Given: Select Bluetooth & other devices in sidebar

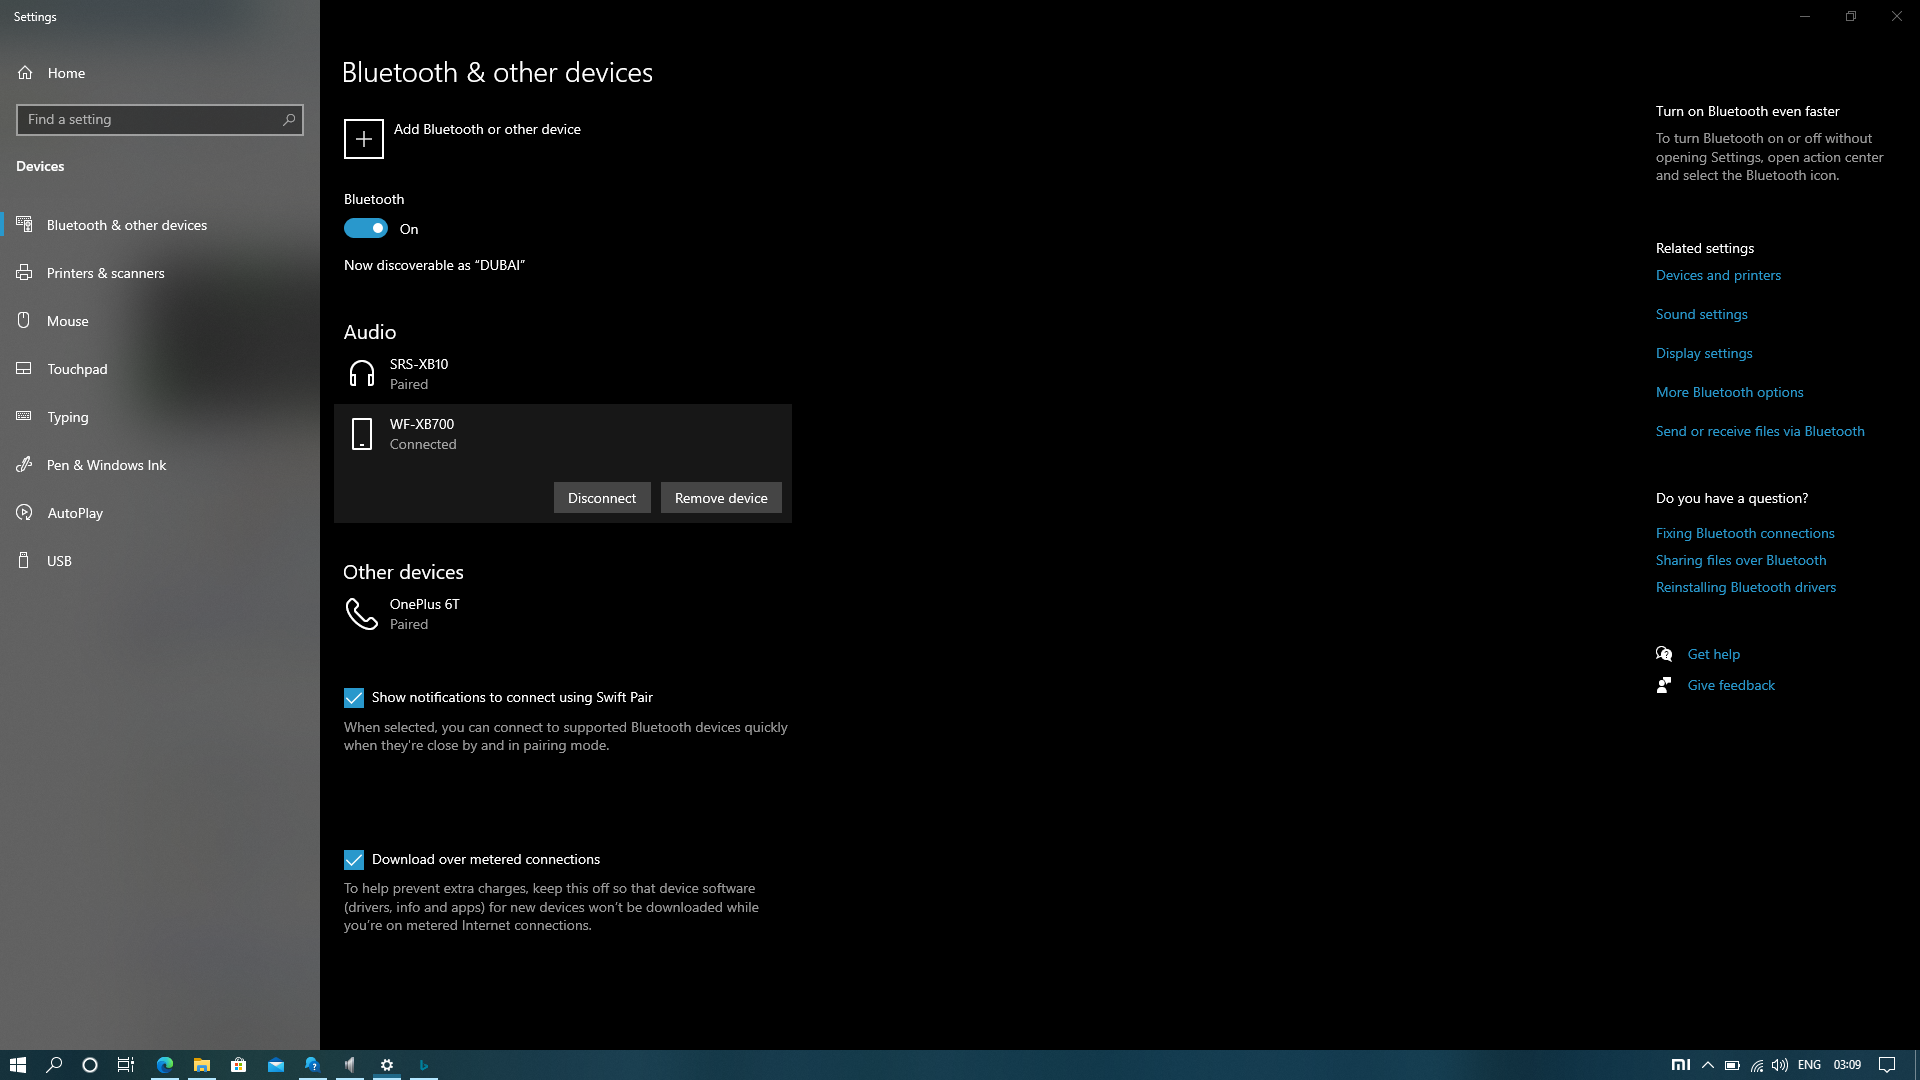Looking at the screenshot, I should click(x=160, y=225).
